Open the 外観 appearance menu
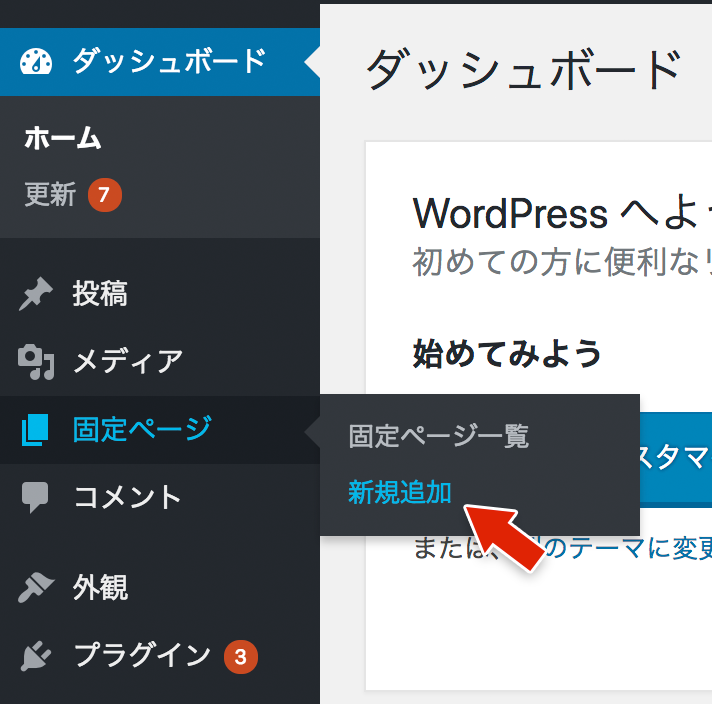Image resolution: width=712 pixels, height=704 pixels. (160, 587)
